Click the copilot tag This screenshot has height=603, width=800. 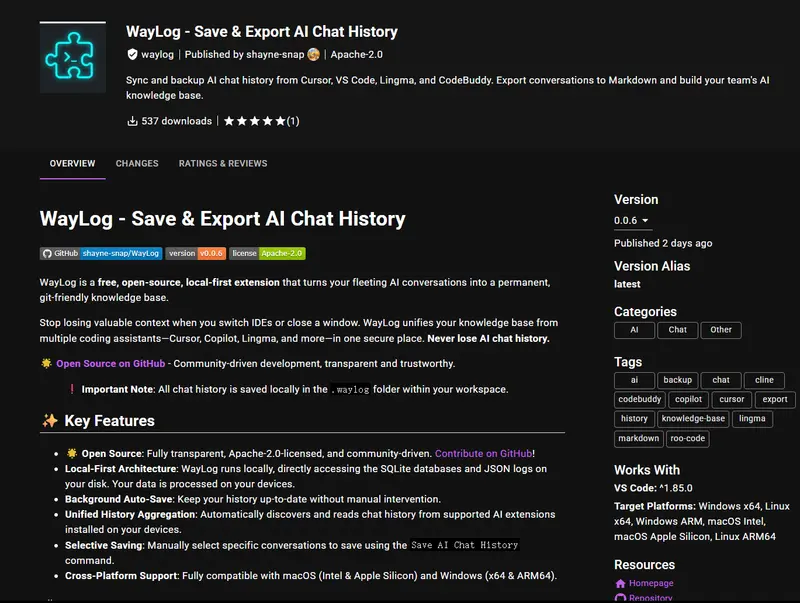tap(690, 399)
